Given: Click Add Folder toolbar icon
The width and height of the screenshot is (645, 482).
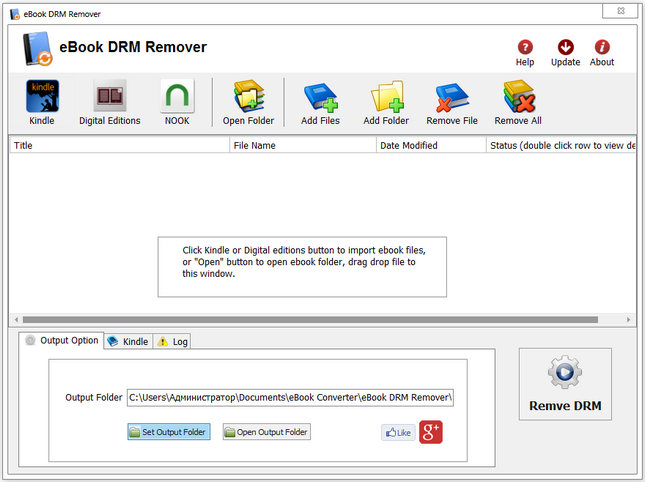Looking at the screenshot, I should (386, 98).
